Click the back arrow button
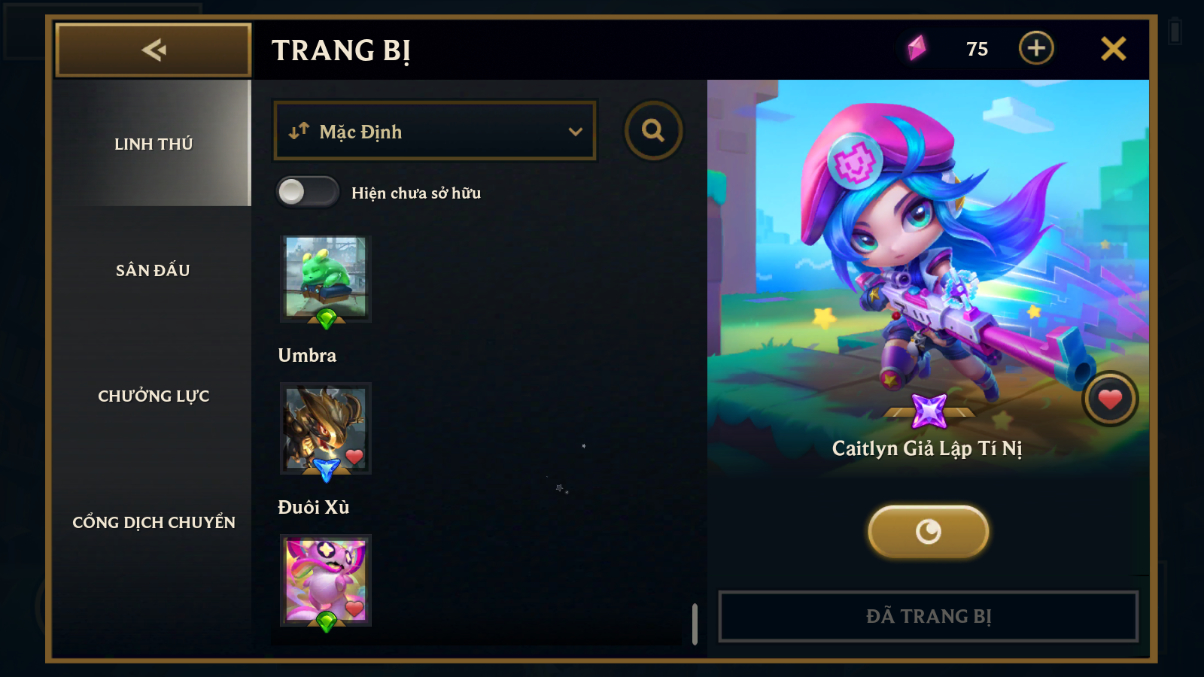Screen dimensions: 1204x677 pos(153,50)
